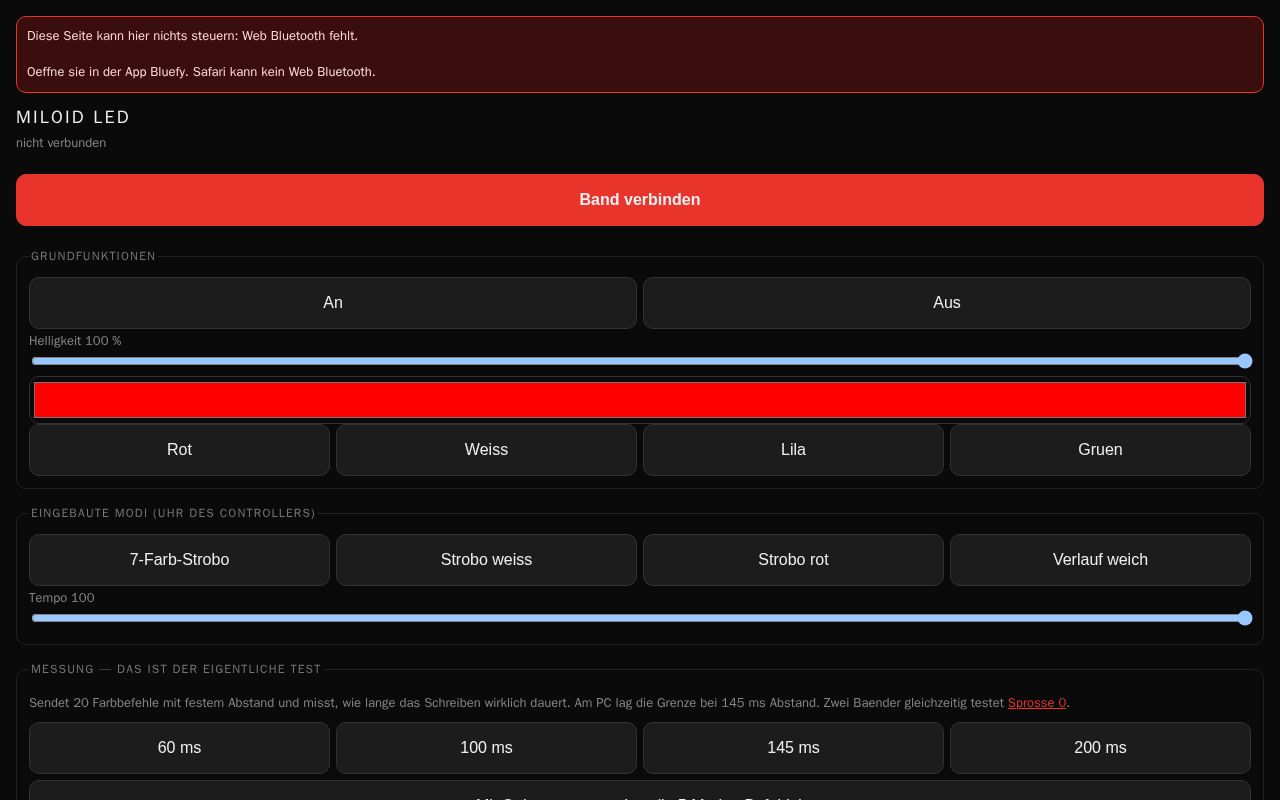This screenshot has width=1280, height=800.
Task: Start the Strobo weiss mode
Action: point(486,560)
